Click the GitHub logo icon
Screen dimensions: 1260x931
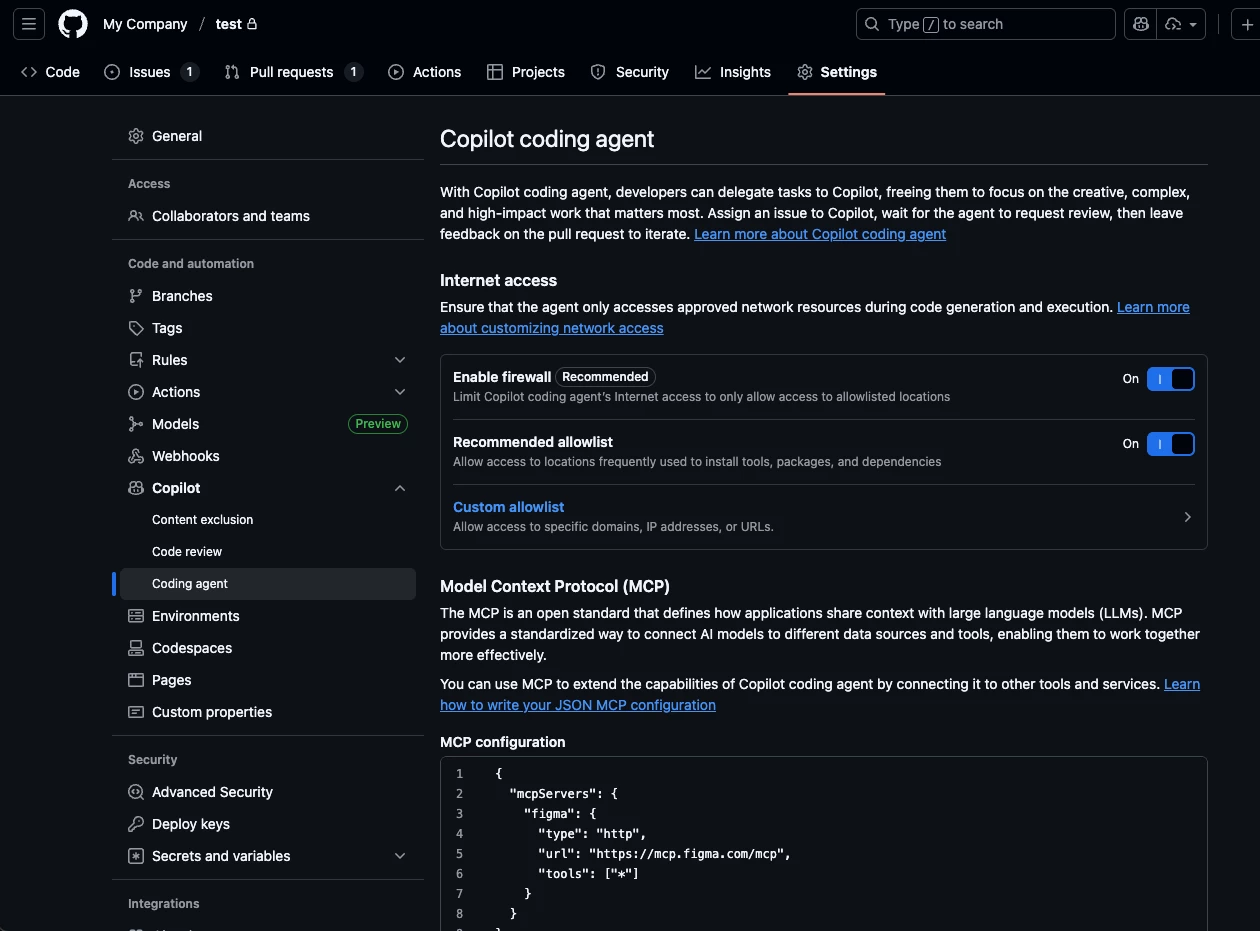[x=73, y=24]
